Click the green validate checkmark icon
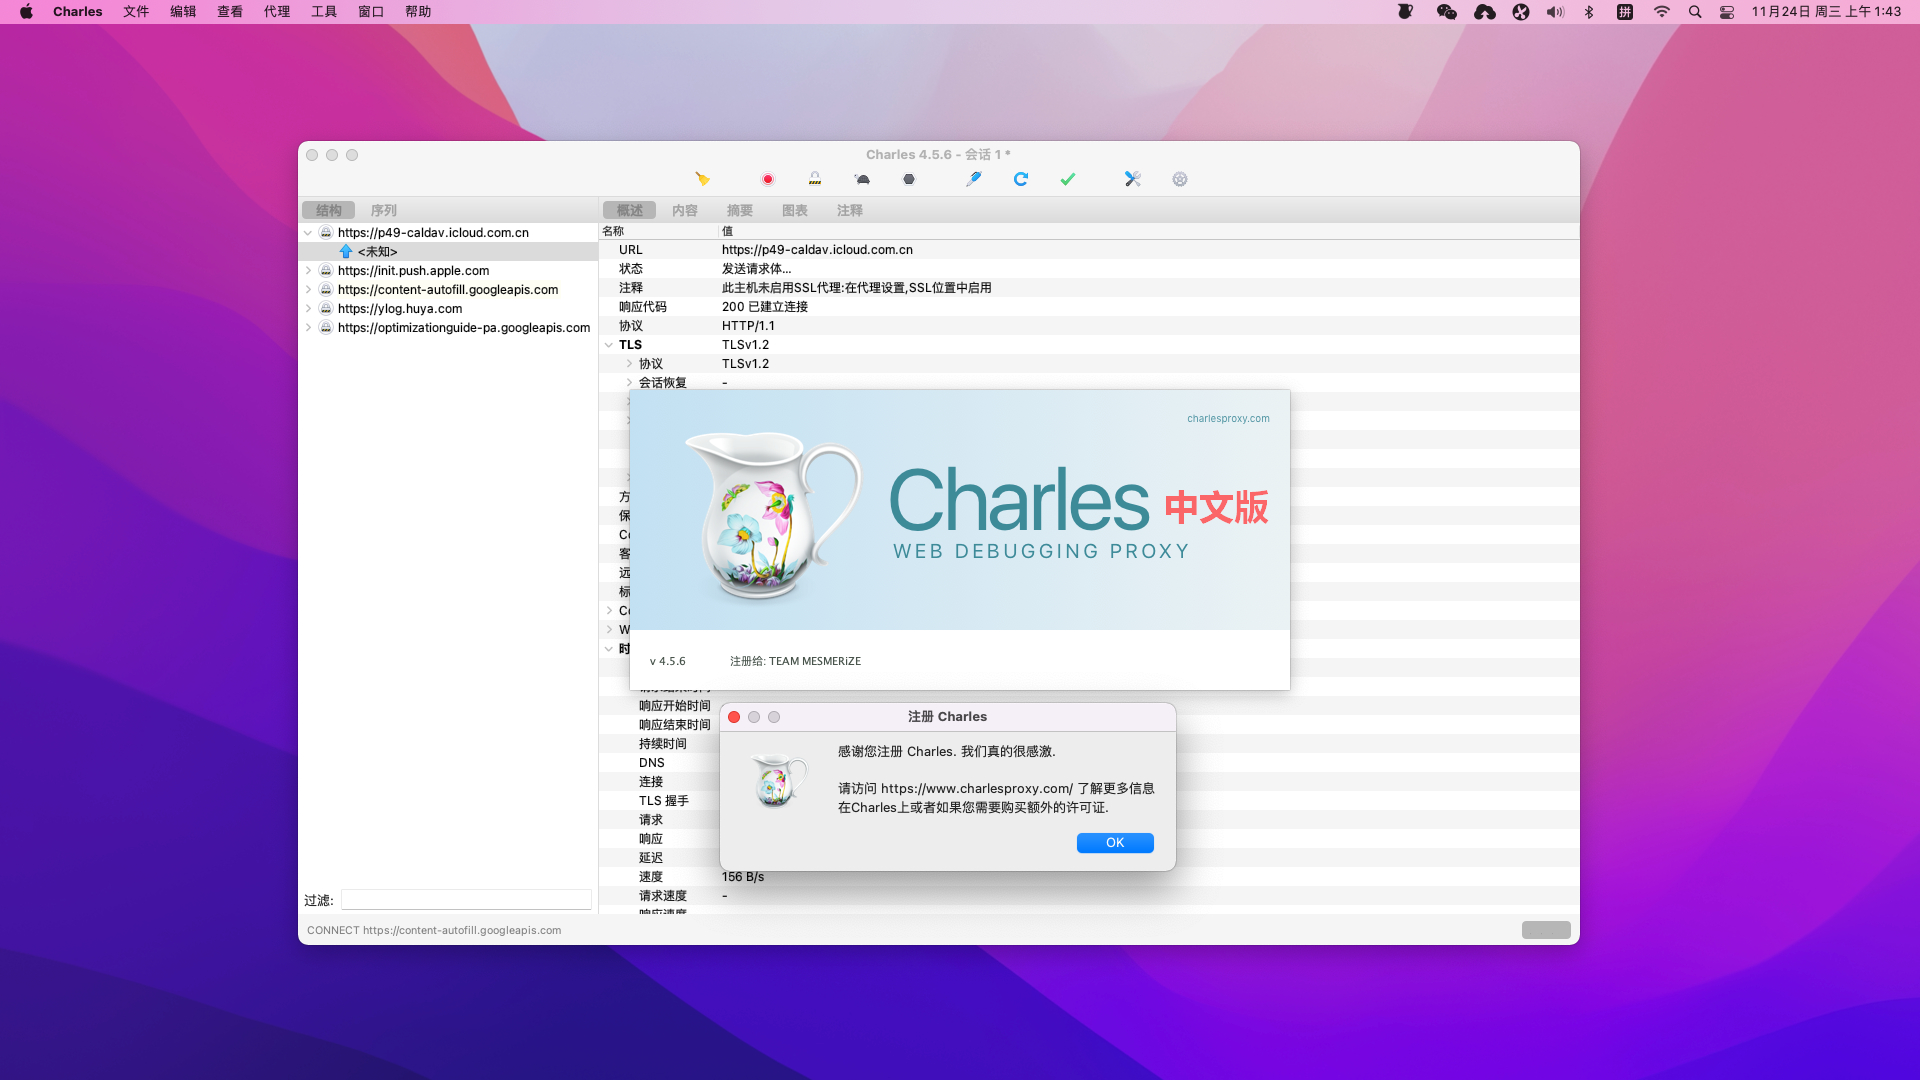The image size is (1920, 1080). pos(1067,179)
